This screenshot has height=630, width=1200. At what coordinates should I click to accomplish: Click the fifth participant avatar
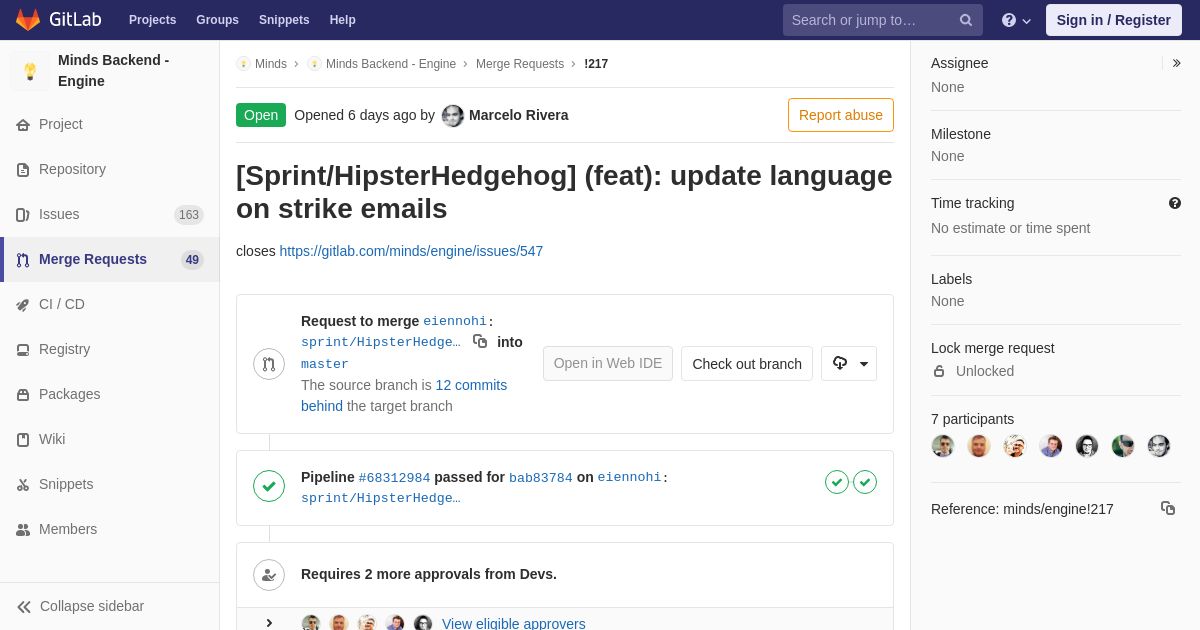click(x=1087, y=446)
